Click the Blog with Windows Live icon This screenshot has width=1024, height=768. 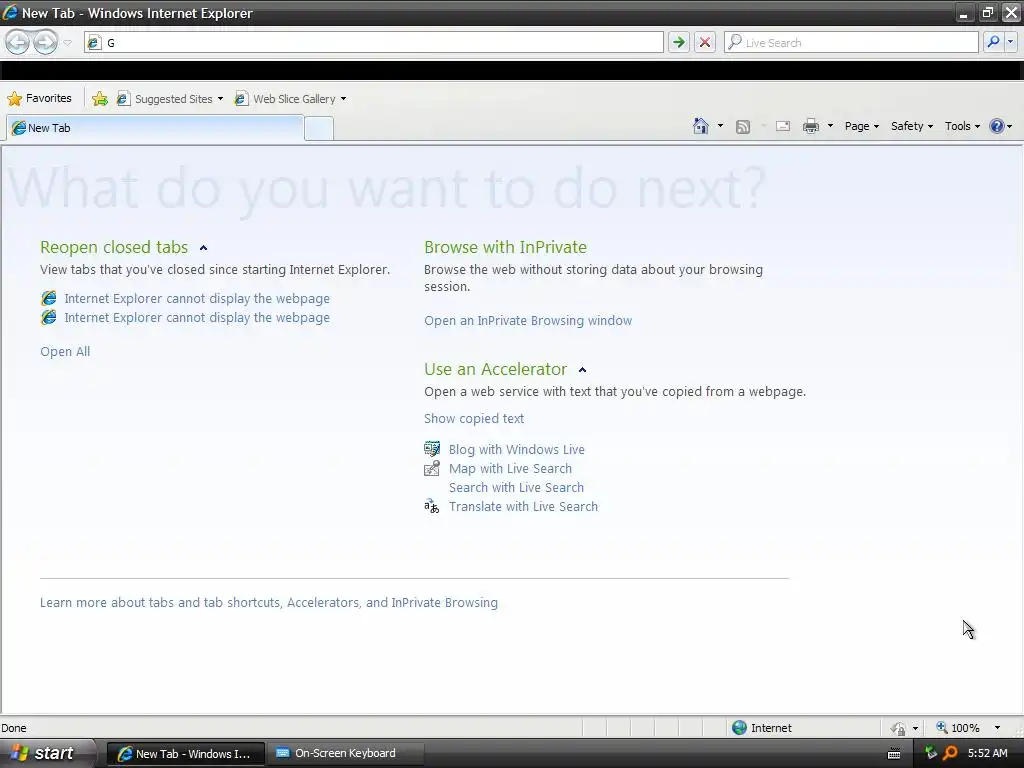click(x=432, y=449)
